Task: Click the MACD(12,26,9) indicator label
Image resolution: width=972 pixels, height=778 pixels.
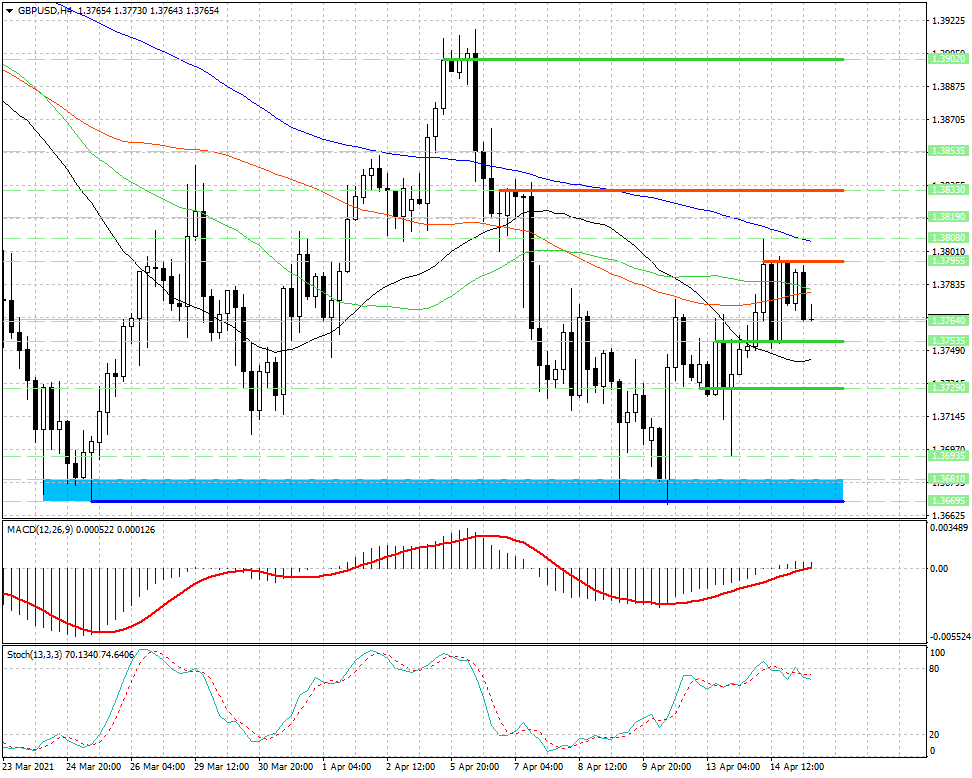Action: click(38, 529)
